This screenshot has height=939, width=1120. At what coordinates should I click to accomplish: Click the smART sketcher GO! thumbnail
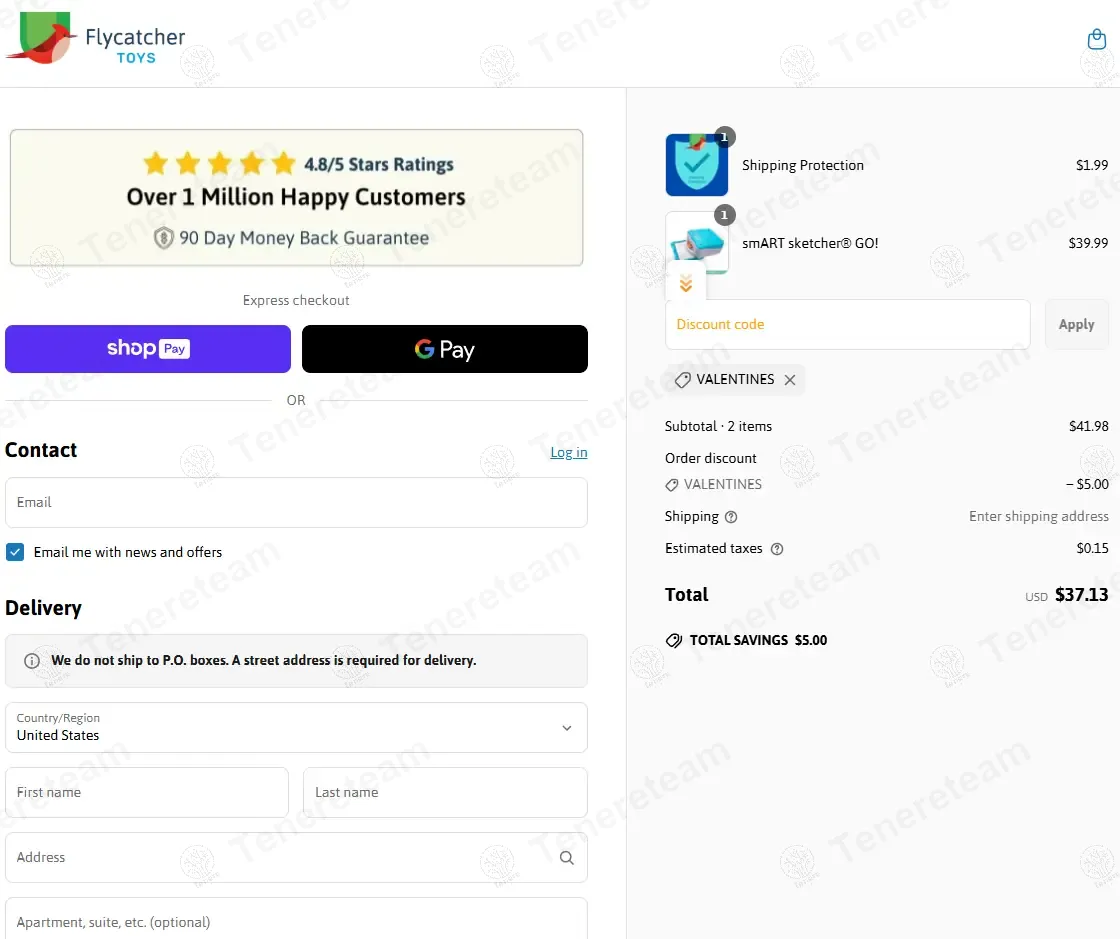[697, 243]
